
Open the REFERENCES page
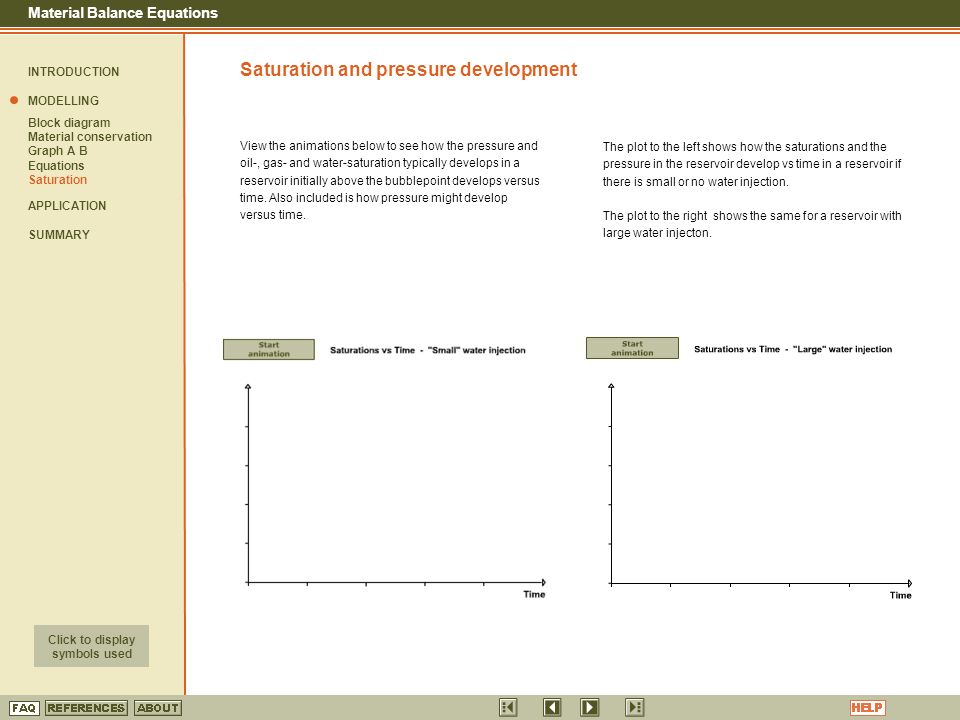tap(86, 708)
